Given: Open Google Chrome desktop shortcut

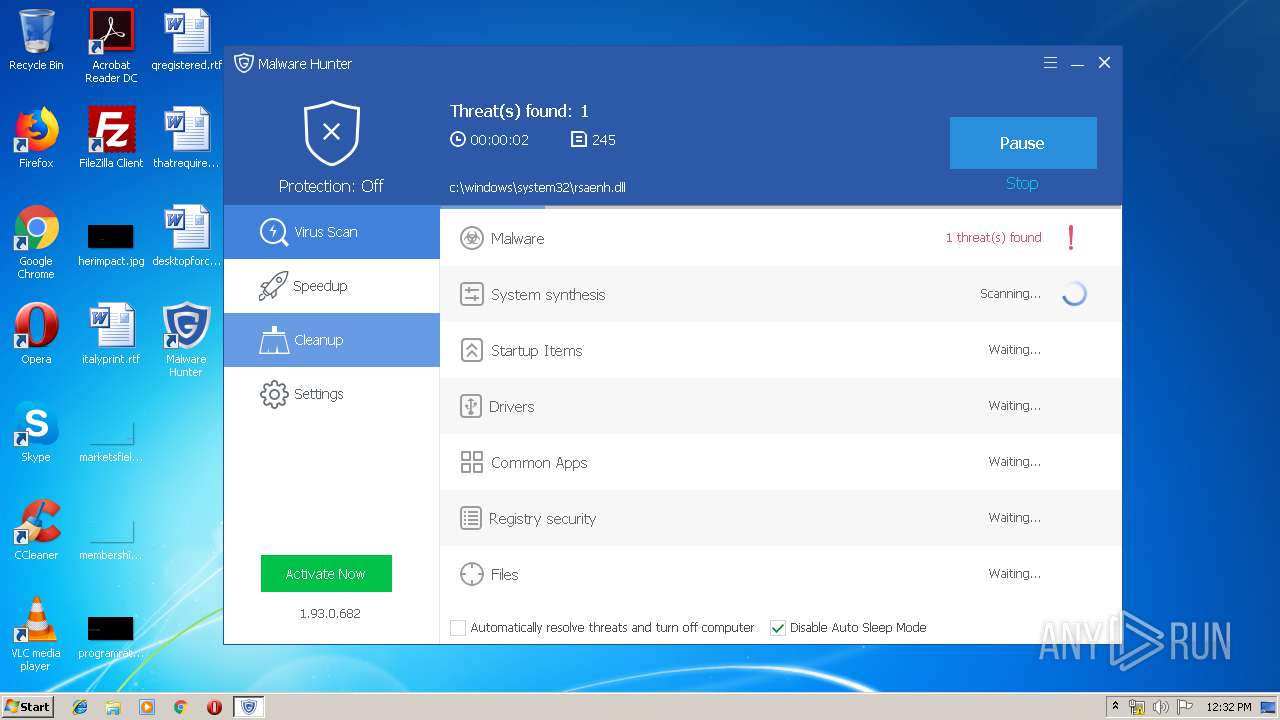Looking at the screenshot, I should pyautogui.click(x=36, y=242).
